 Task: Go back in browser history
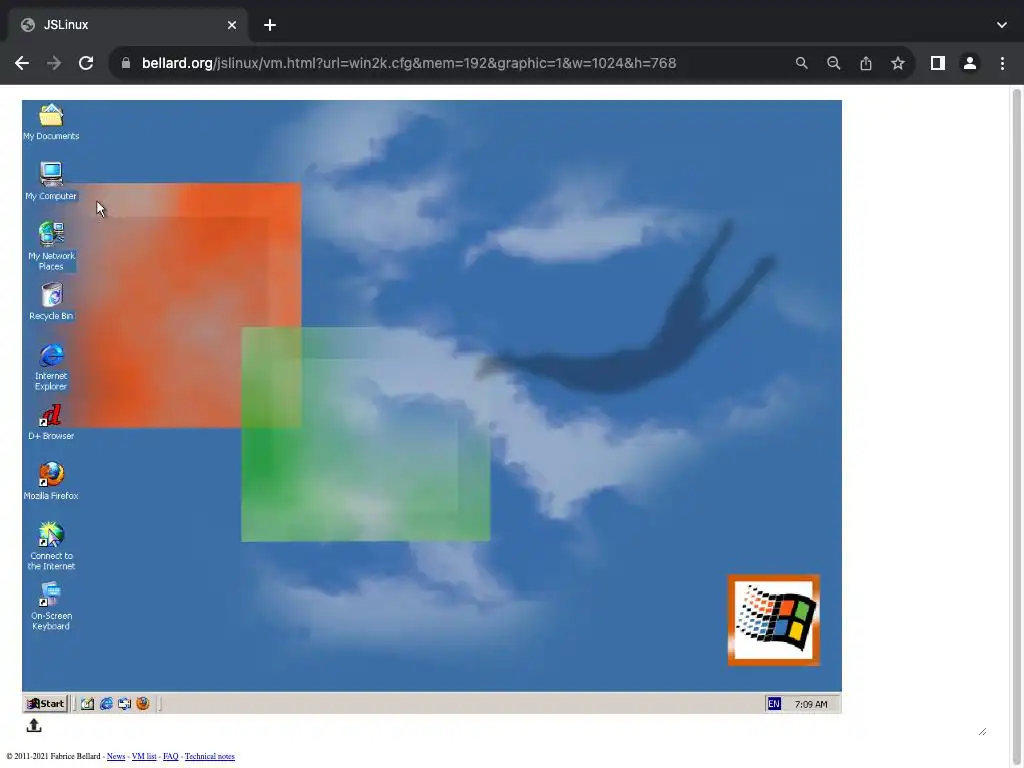(22, 63)
